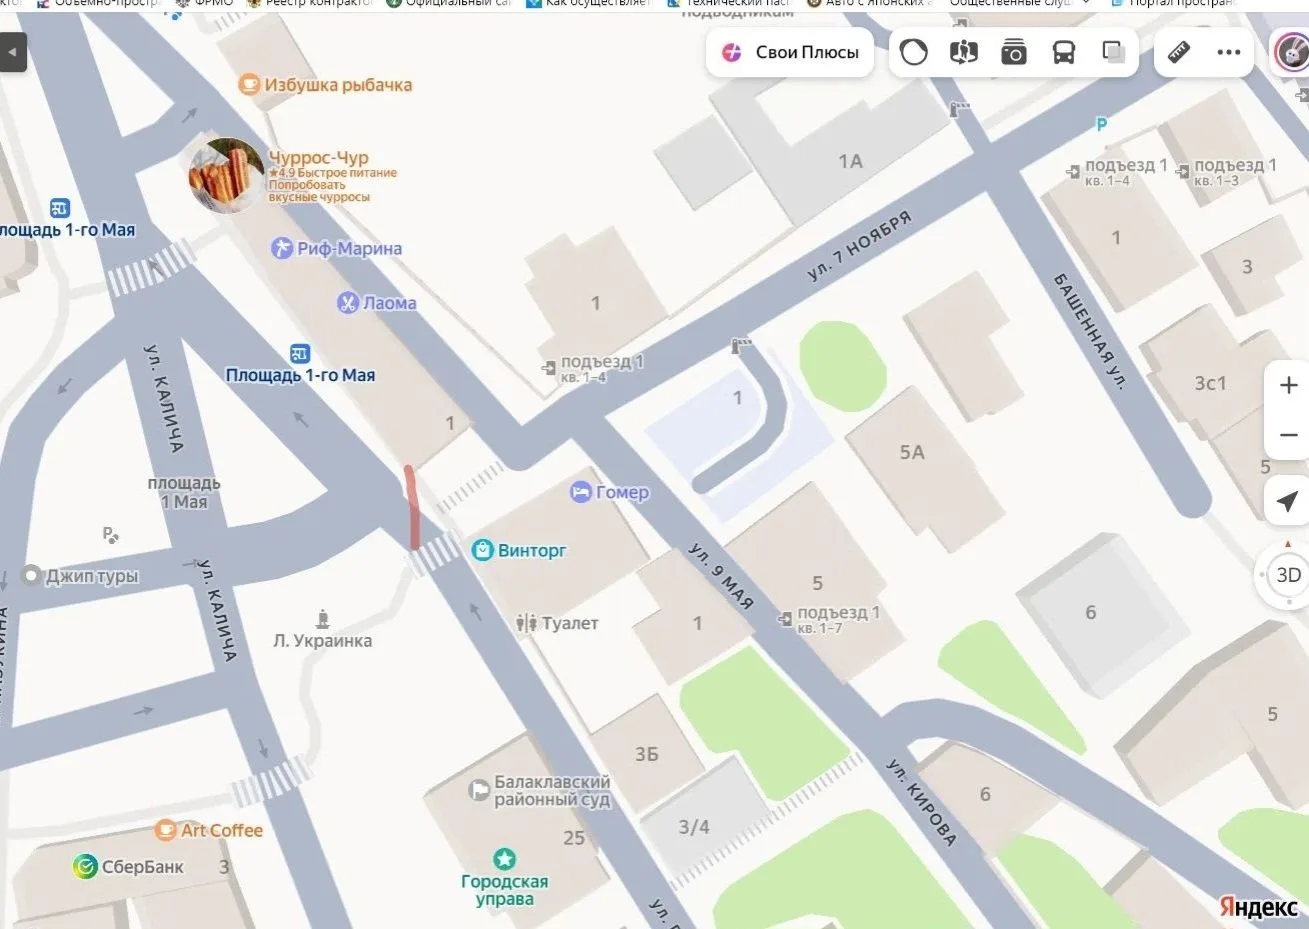Zoom out with the minus button
1309x929 pixels.
(x=1288, y=435)
